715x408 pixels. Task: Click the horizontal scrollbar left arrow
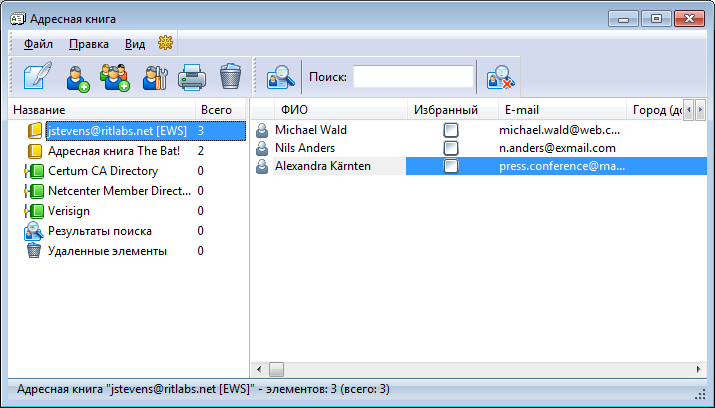(x=259, y=369)
